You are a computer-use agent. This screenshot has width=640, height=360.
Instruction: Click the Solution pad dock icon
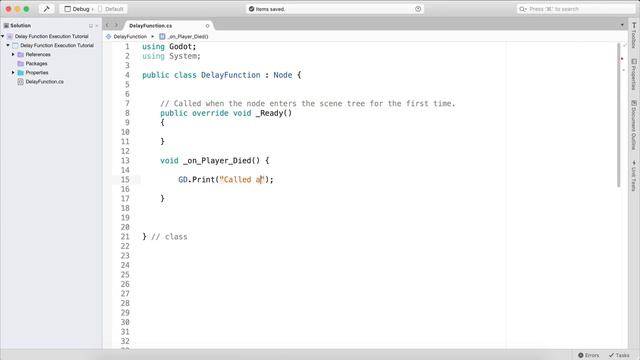point(91,26)
